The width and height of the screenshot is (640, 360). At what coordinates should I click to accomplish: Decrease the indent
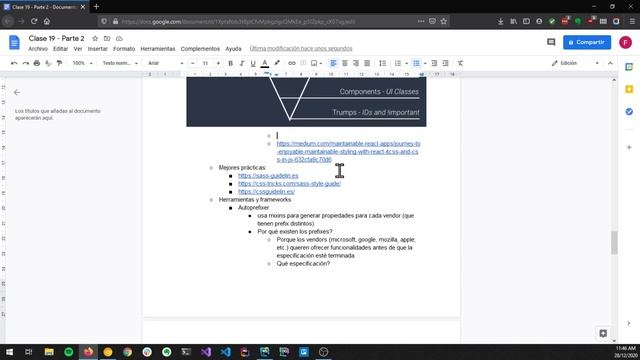(434, 63)
